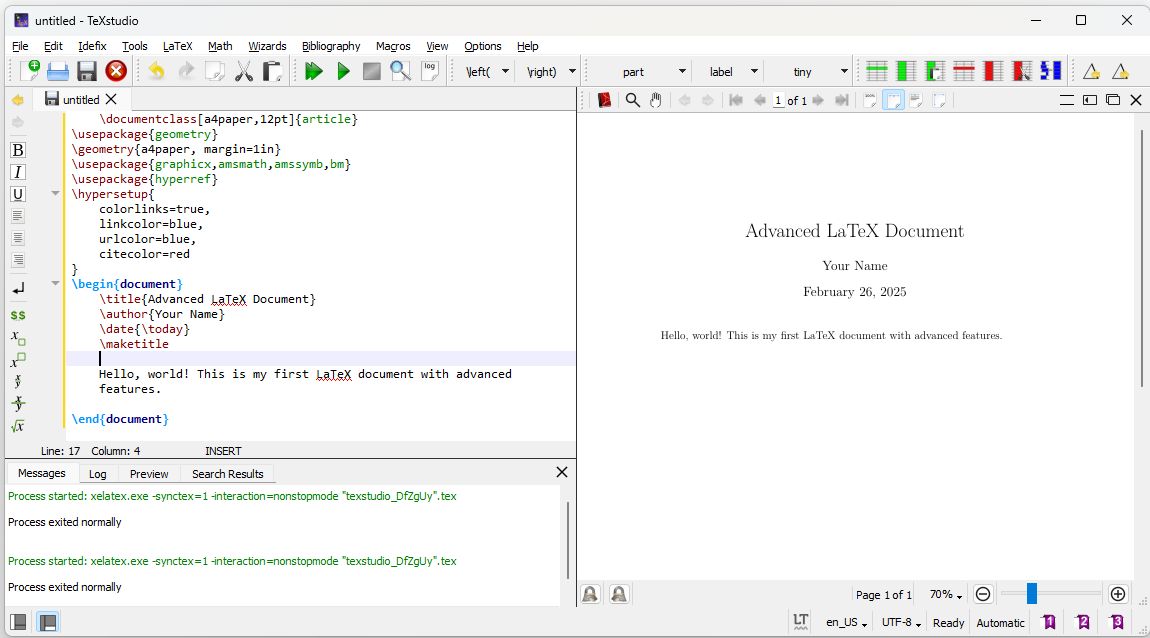The height and width of the screenshot is (638, 1150).
Task: Open the tiny font size dropdown
Action: point(843,71)
